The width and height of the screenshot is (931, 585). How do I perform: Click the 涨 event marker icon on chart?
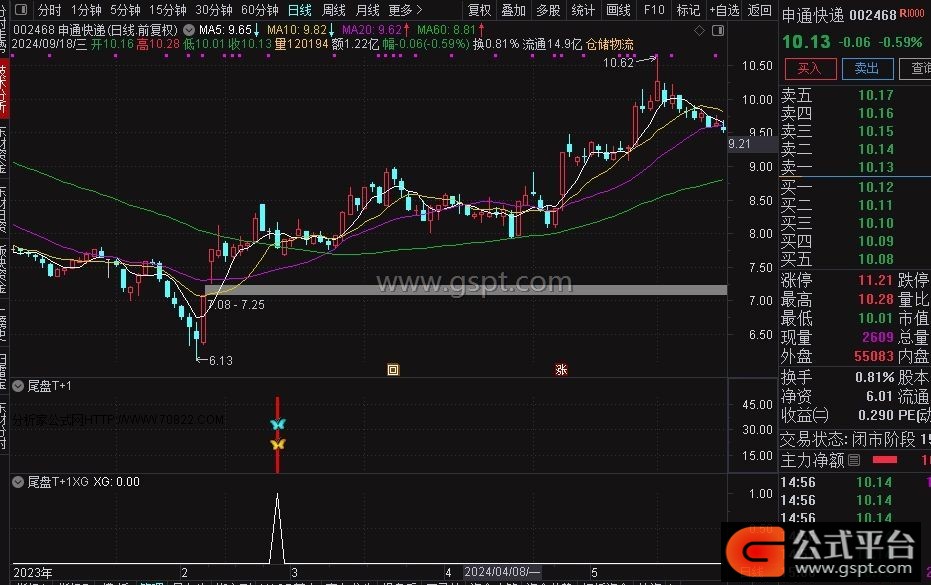click(561, 369)
